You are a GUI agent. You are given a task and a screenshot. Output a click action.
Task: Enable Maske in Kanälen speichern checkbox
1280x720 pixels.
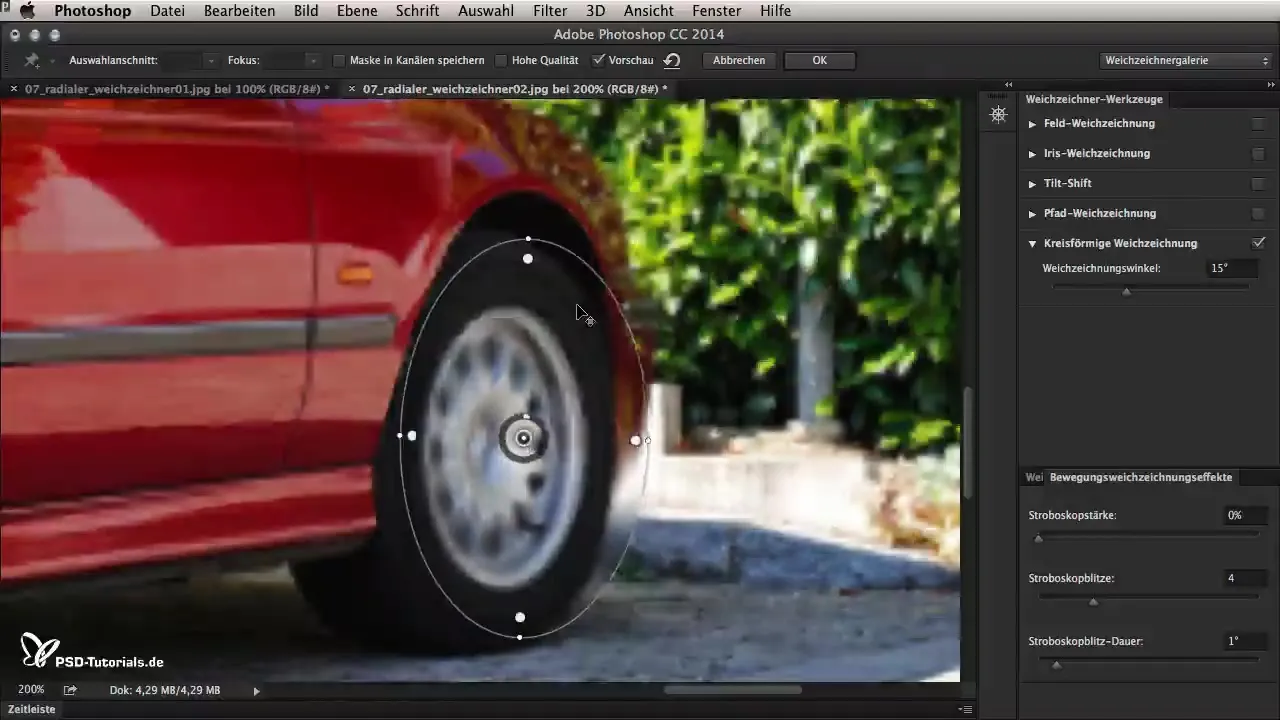(339, 61)
